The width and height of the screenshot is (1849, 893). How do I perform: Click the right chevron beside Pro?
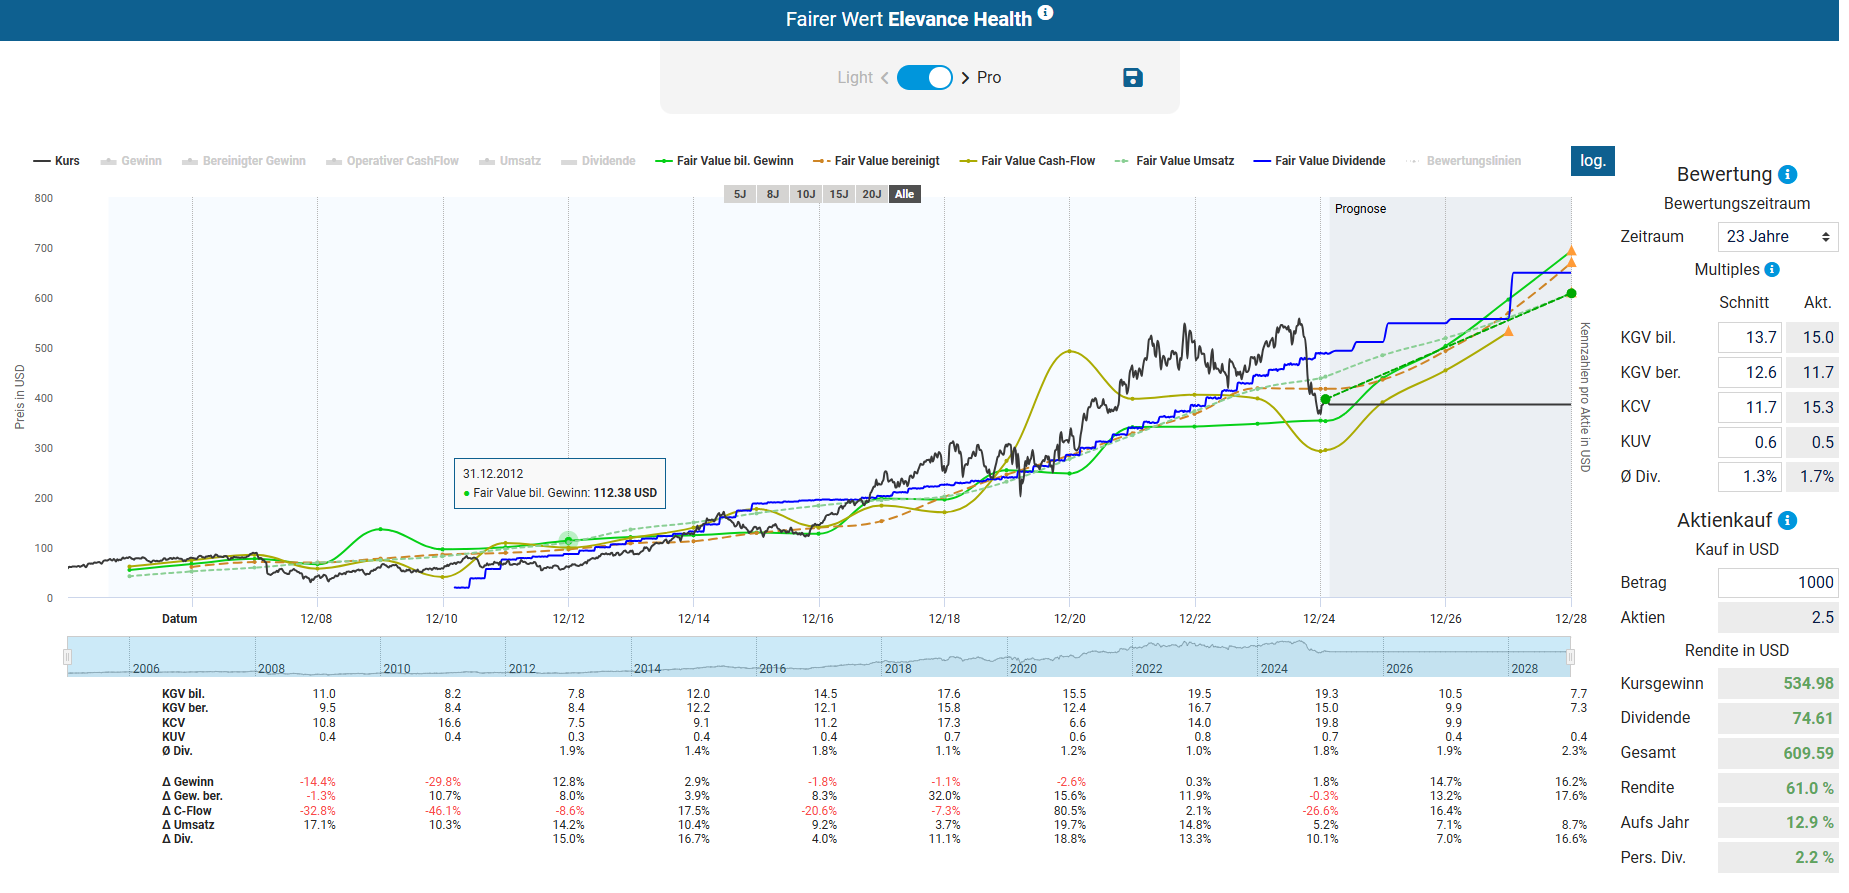pos(965,78)
